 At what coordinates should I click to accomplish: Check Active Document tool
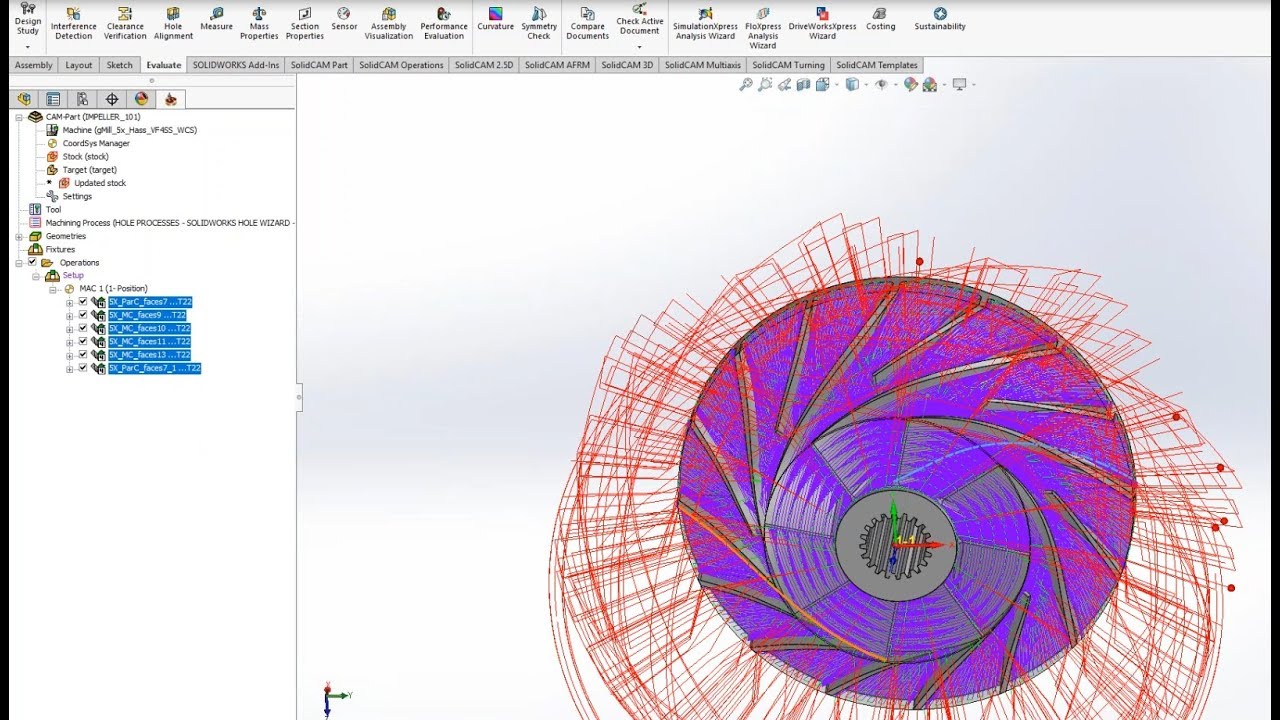click(x=640, y=17)
